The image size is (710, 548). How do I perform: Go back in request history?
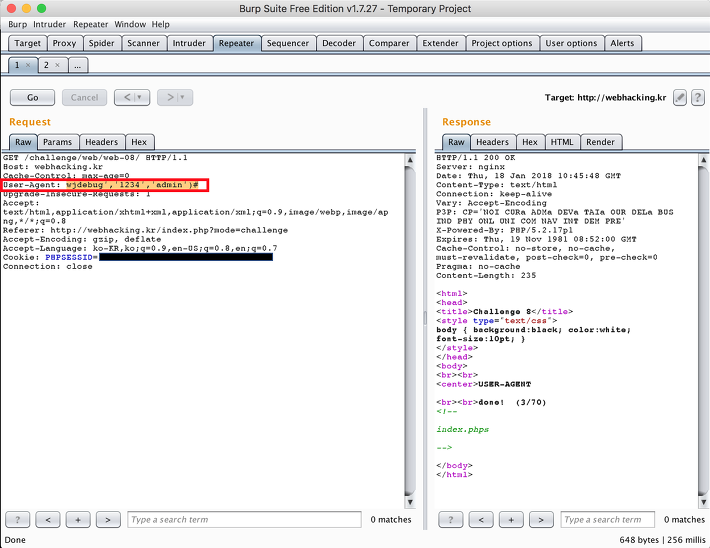coord(132,97)
